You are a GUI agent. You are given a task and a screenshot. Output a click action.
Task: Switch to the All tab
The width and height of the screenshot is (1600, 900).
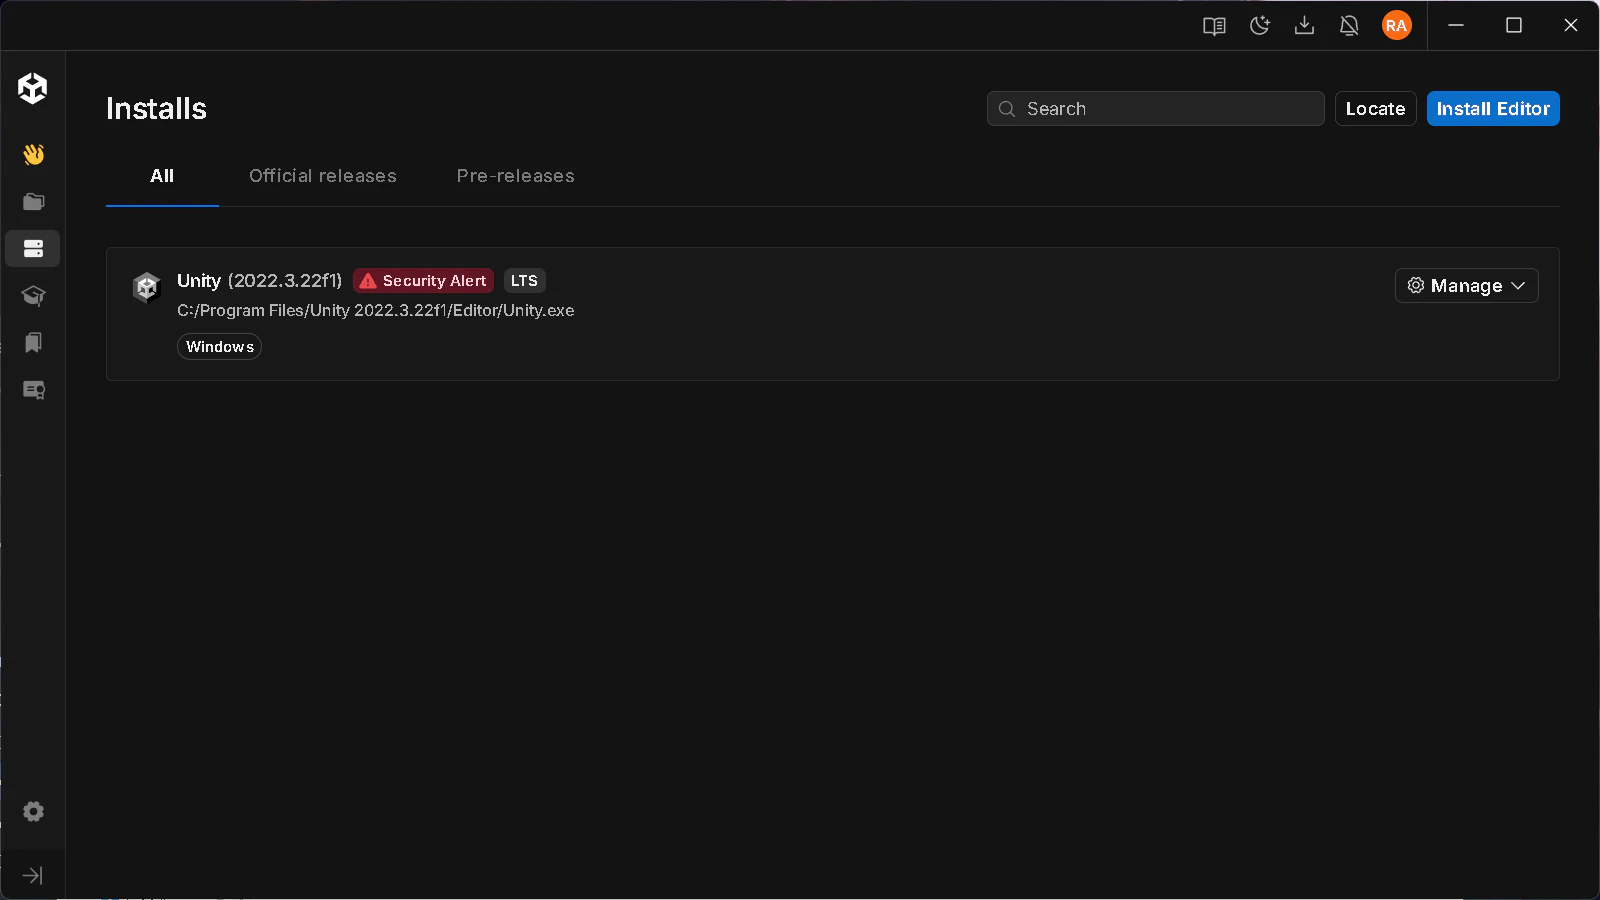(x=162, y=176)
